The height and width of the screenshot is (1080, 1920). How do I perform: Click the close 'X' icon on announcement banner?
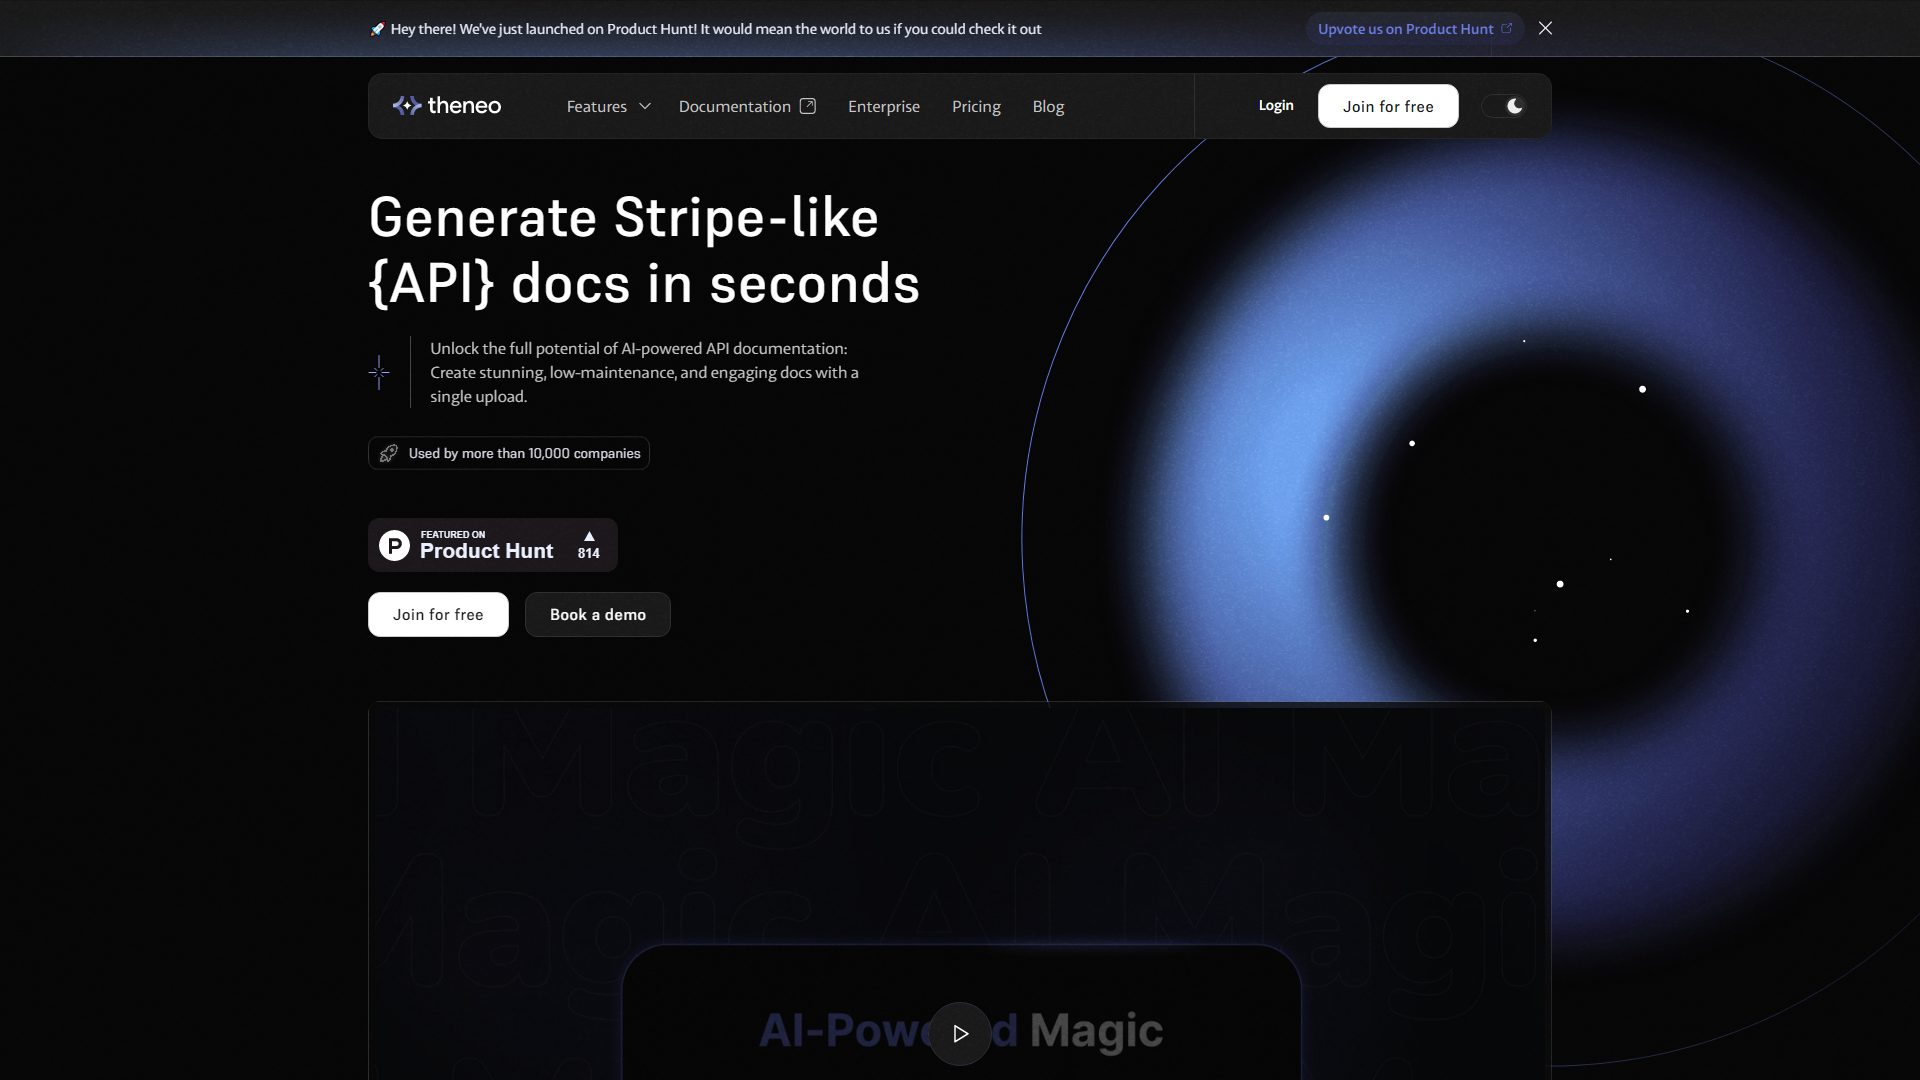pos(1545,28)
